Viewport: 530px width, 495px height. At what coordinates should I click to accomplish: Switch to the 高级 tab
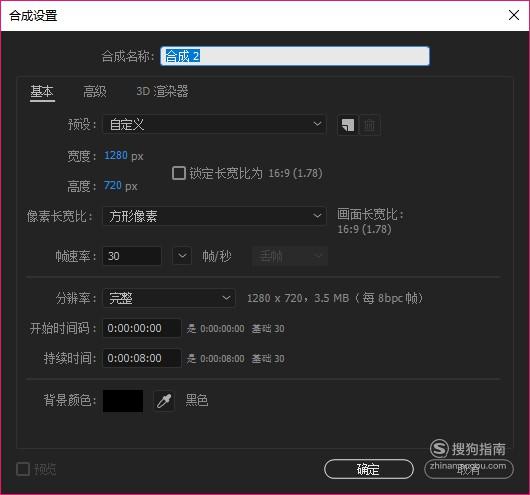tap(95, 92)
